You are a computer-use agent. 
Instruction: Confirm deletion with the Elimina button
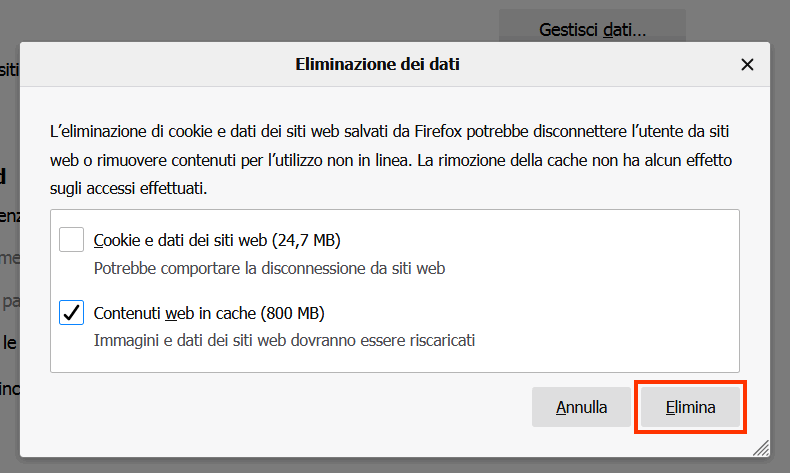pyautogui.click(x=691, y=407)
